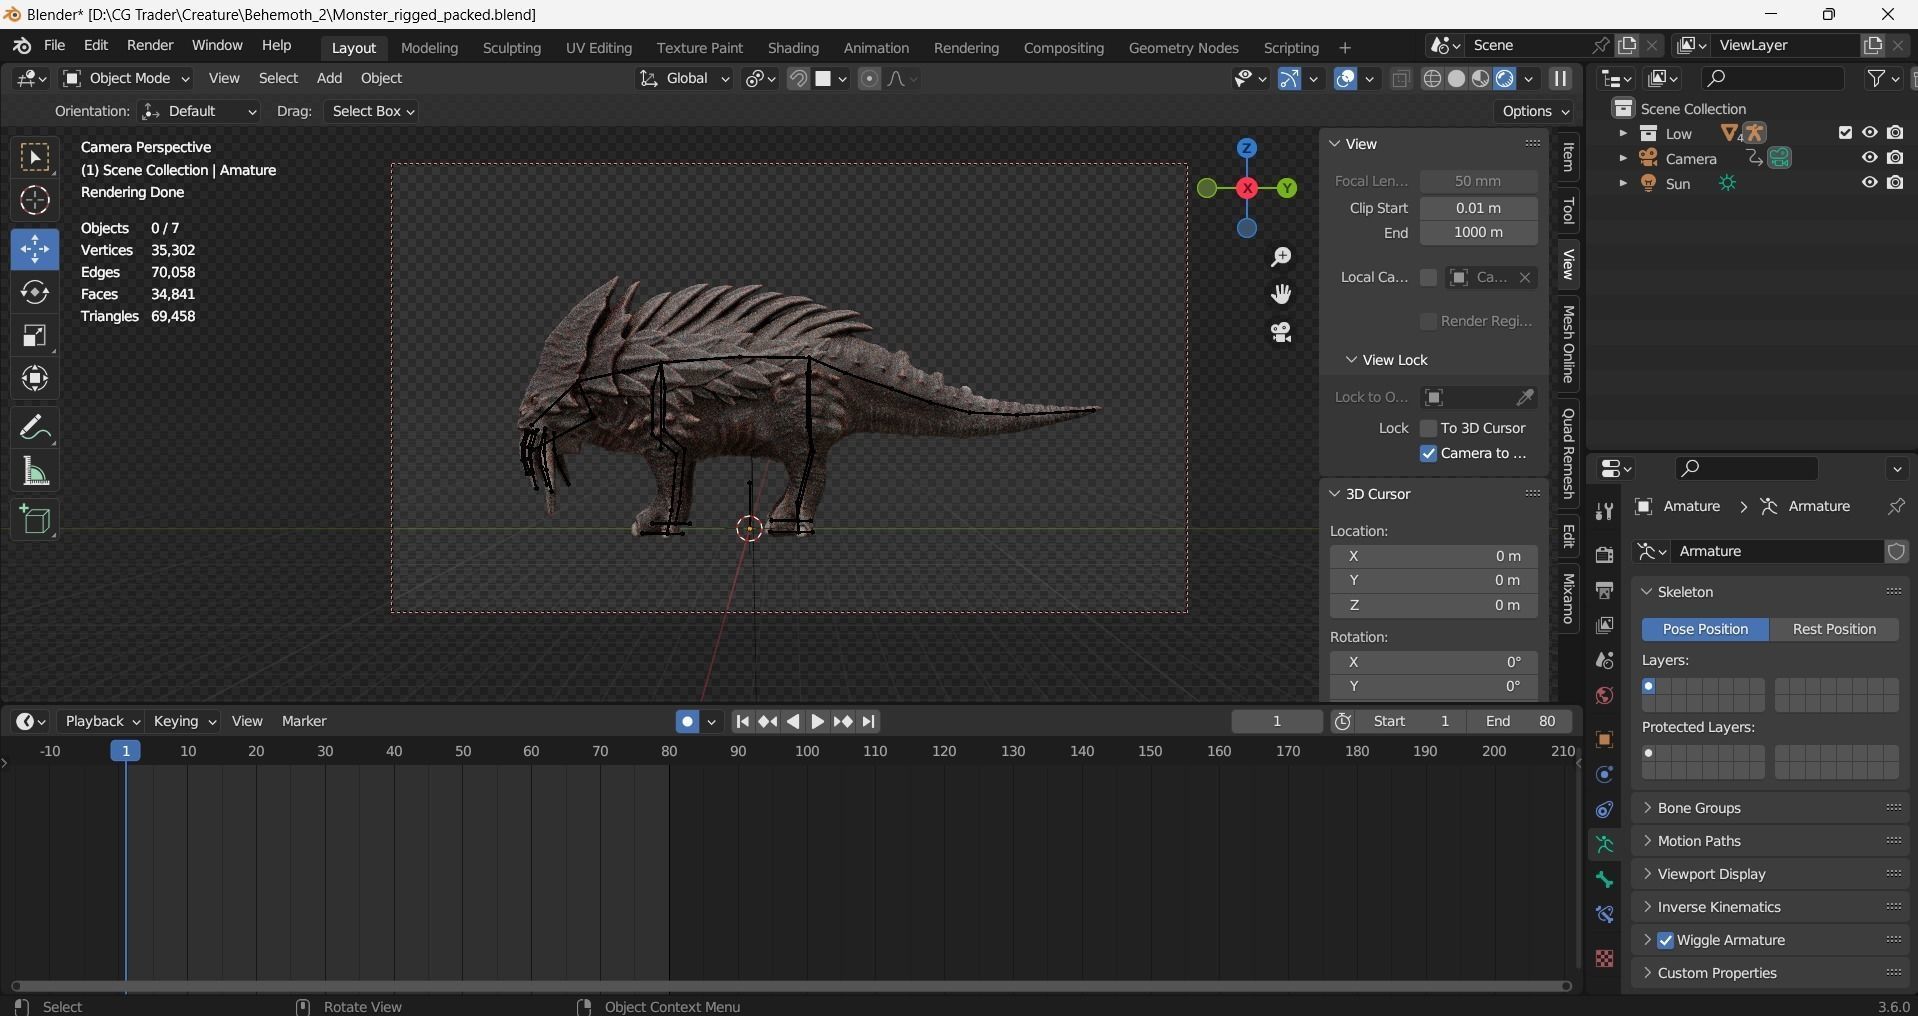The image size is (1918, 1016).
Task: Toggle Snap magnet in header
Action: (x=798, y=79)
